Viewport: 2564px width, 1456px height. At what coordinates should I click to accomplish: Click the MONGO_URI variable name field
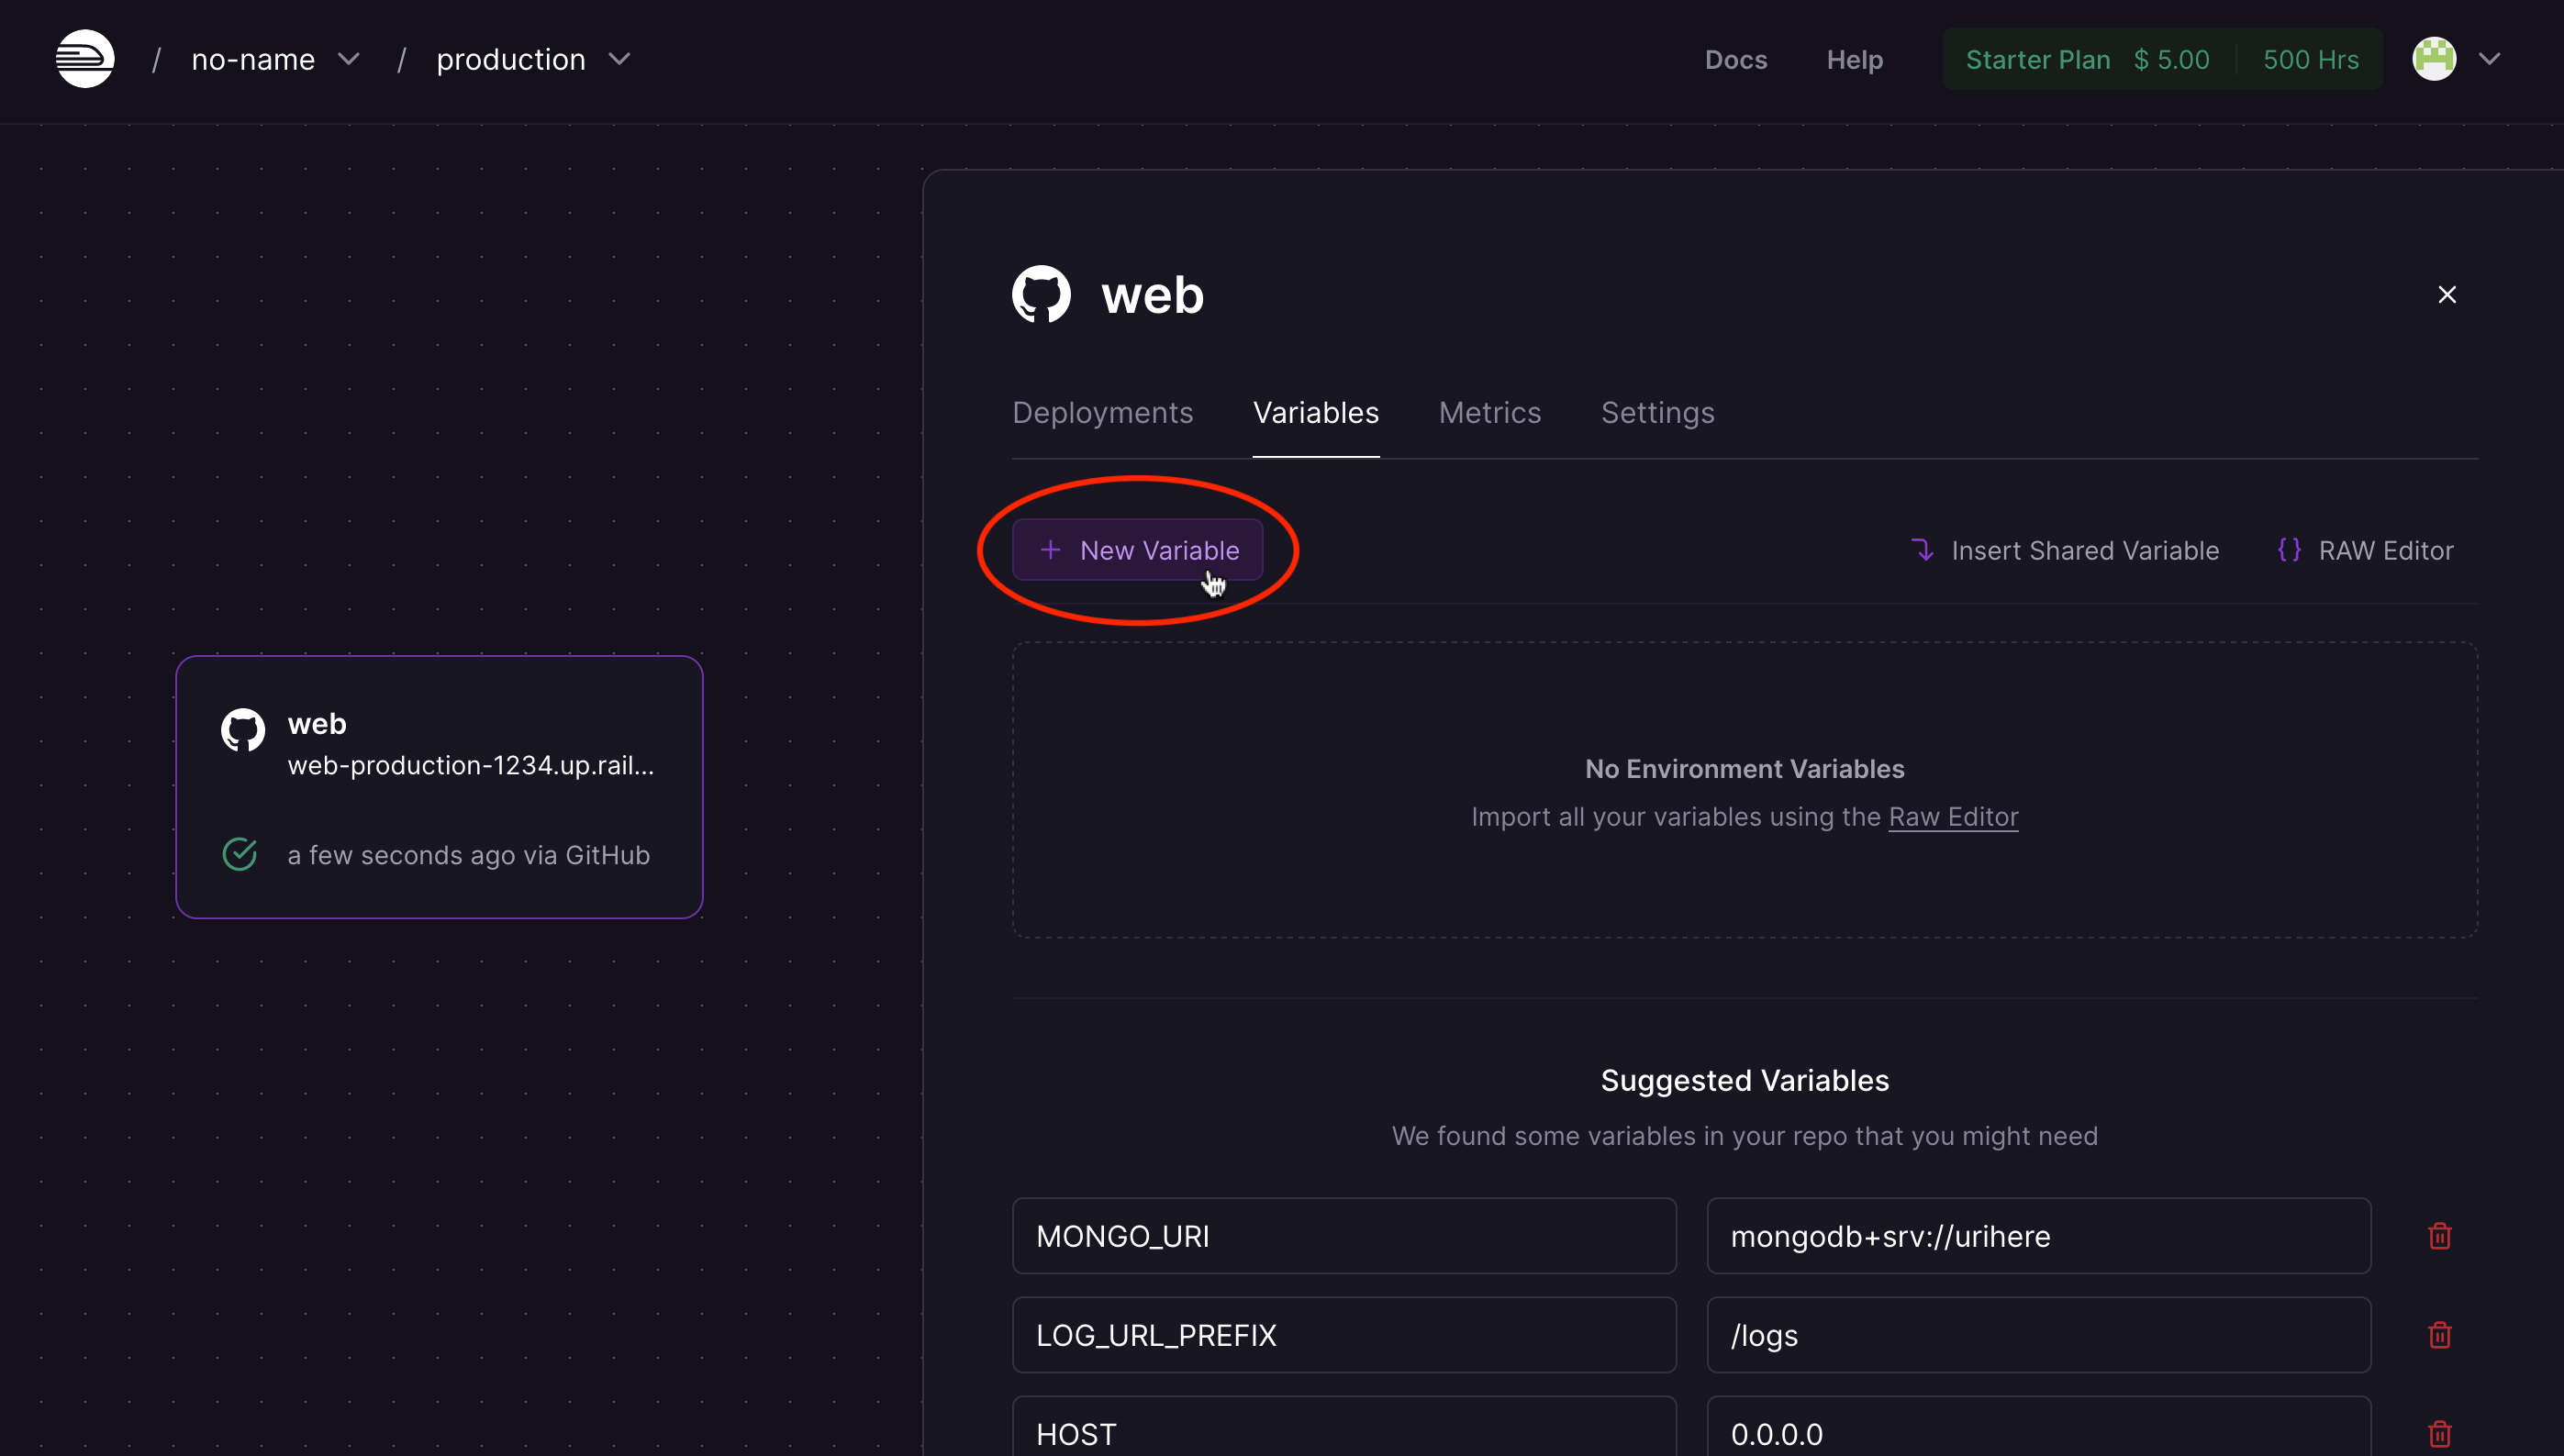tap(1343, 1235)
